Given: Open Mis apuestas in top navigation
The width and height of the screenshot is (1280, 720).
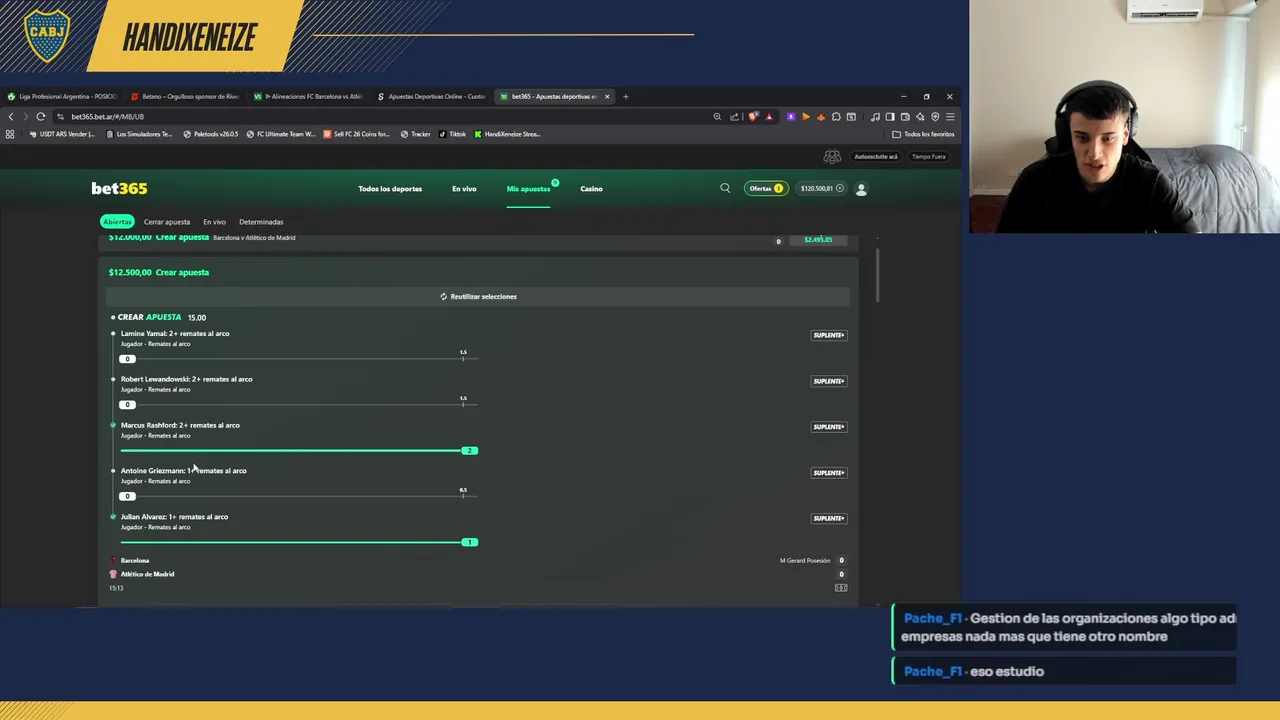Looking at the screenshot, I should [x=528, y=189].
